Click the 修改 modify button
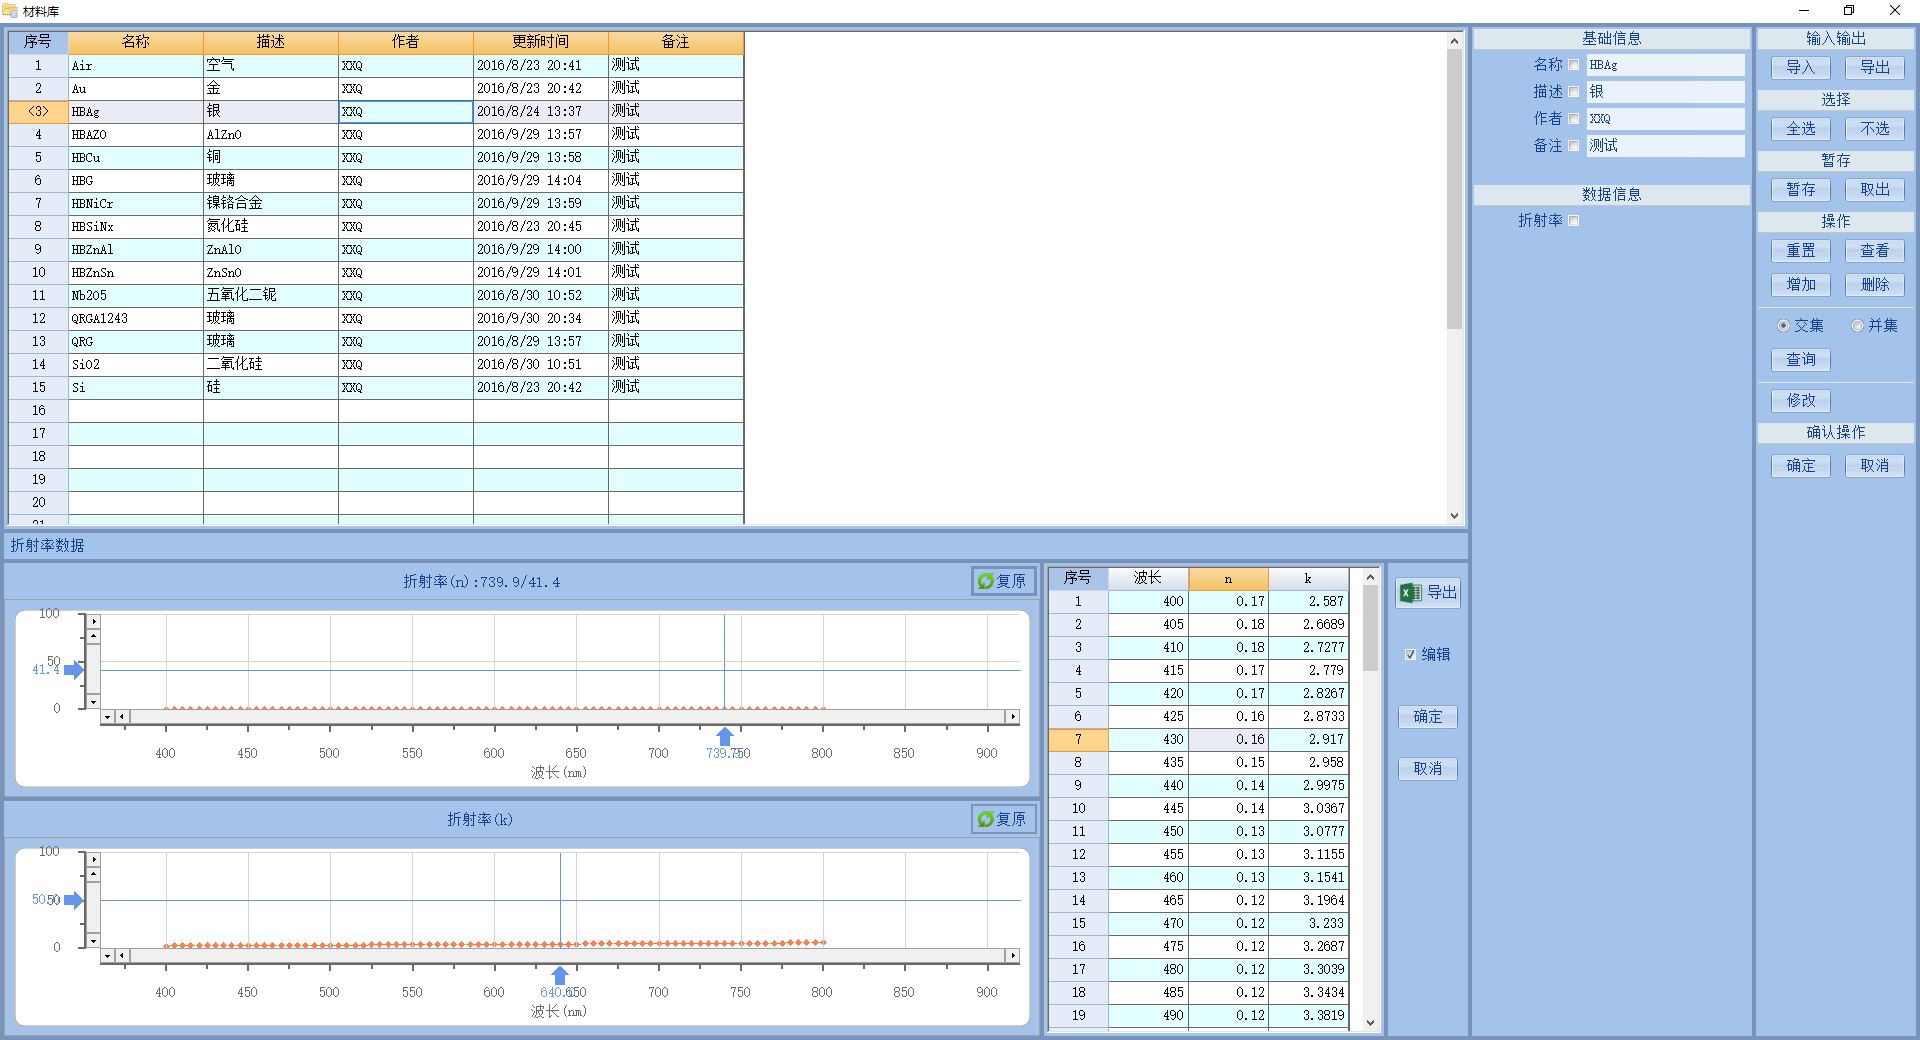This screenshot has width=1920, height=1040. click(1801, 401)
